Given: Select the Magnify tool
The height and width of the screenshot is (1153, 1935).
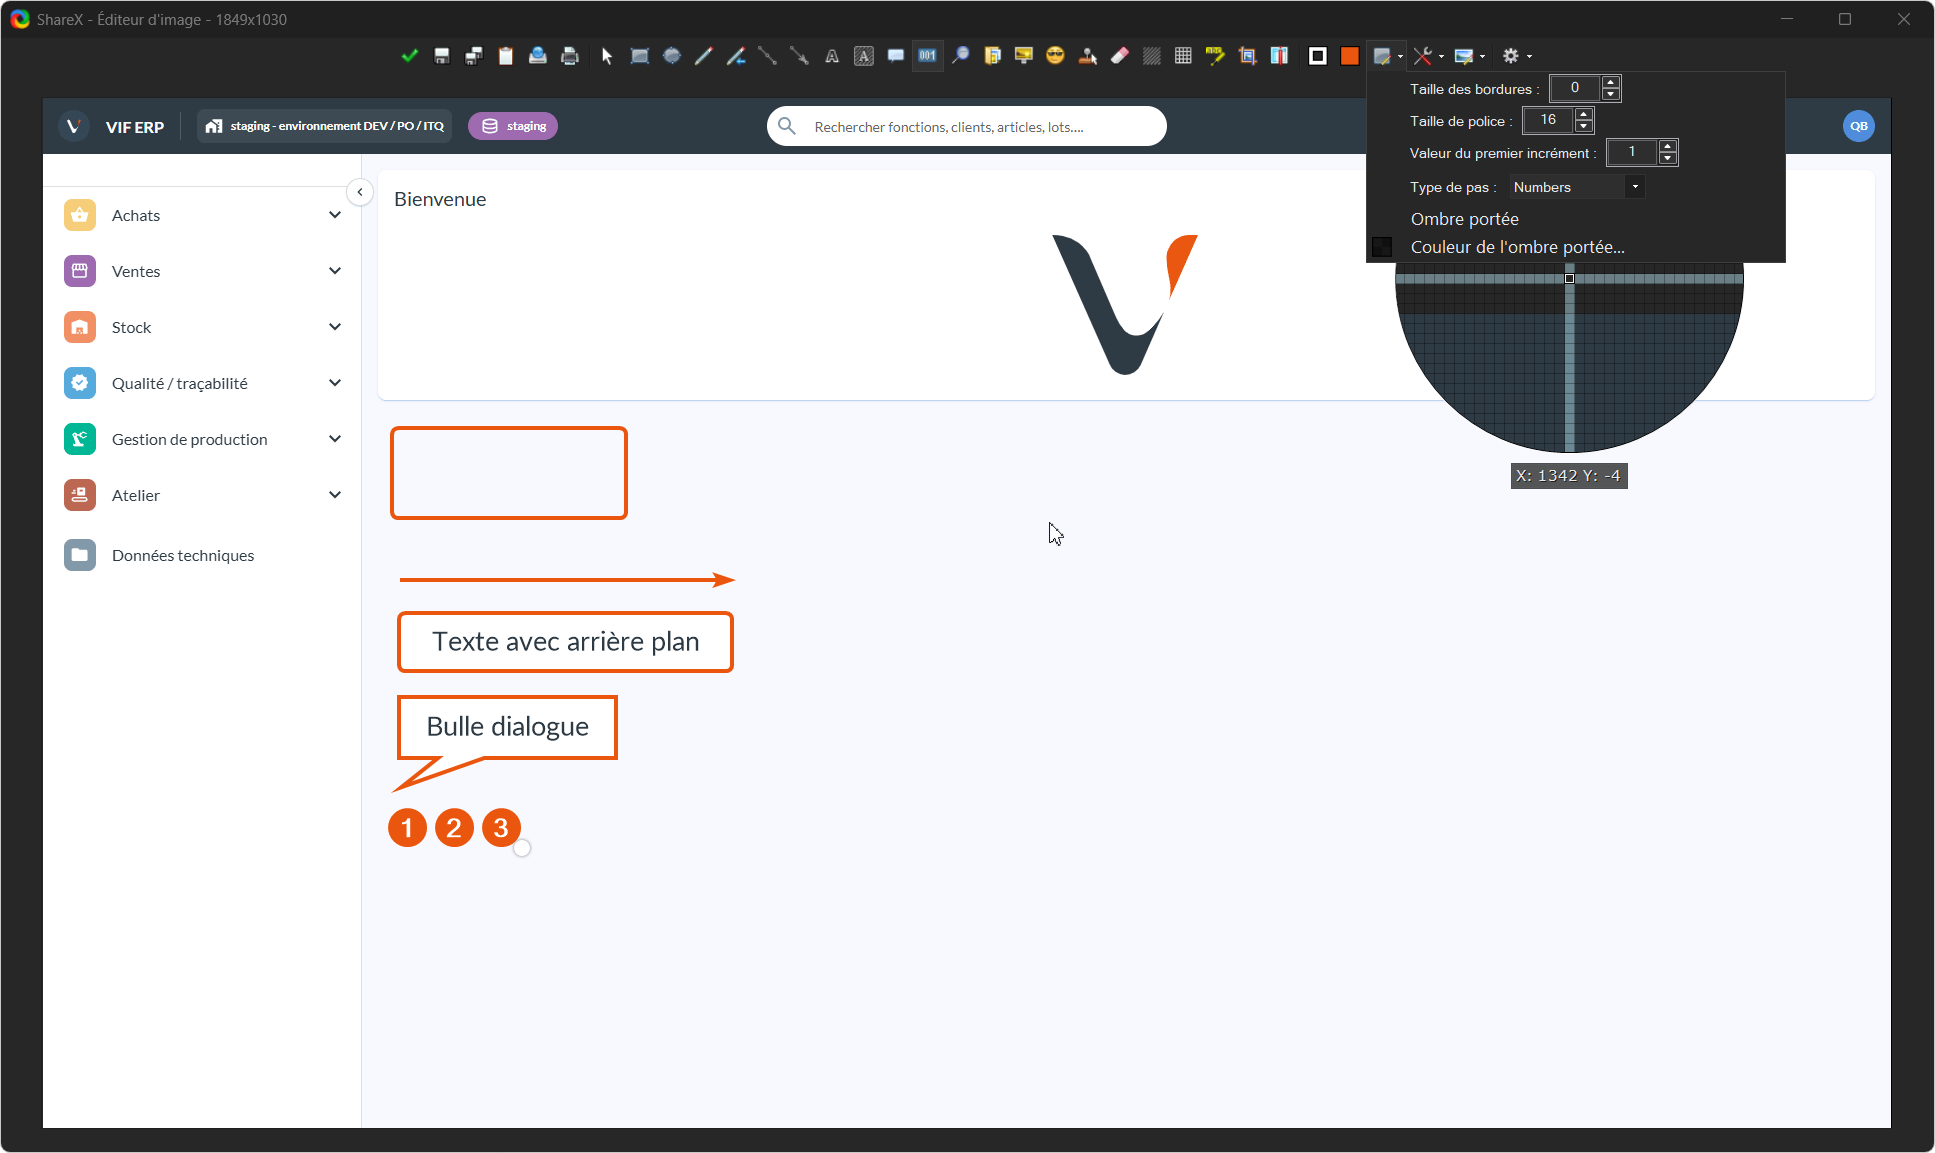Looking at the screenshot, I should pyautogui.click(x=960, y=56).
